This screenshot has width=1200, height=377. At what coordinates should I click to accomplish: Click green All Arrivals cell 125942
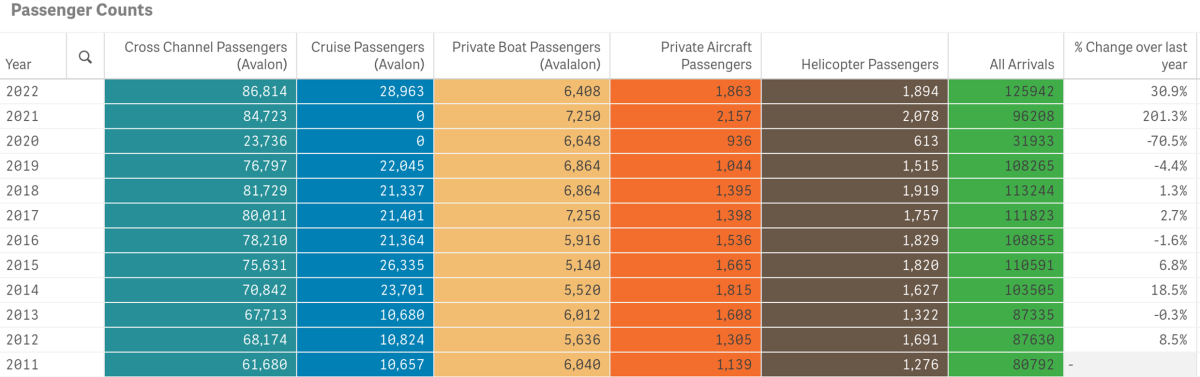[1005, 90]
